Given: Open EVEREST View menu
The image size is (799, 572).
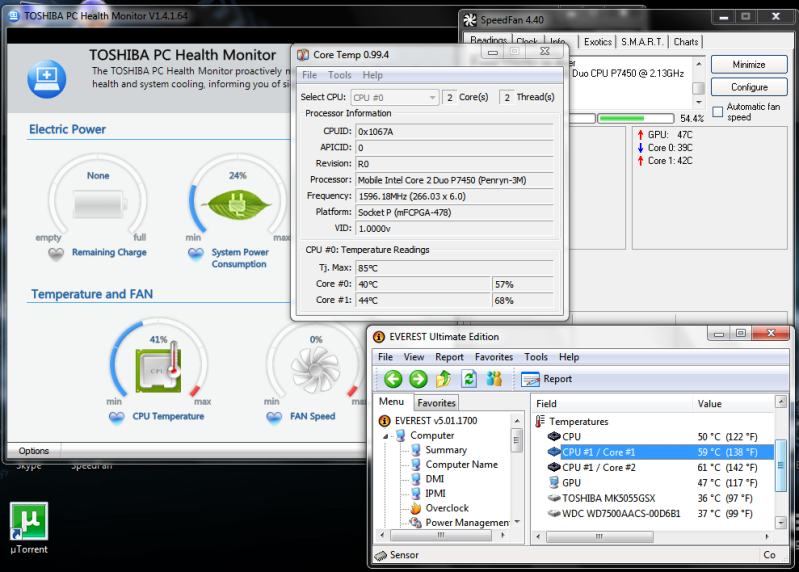Looking at the screenshot, I should coord(414,357).
